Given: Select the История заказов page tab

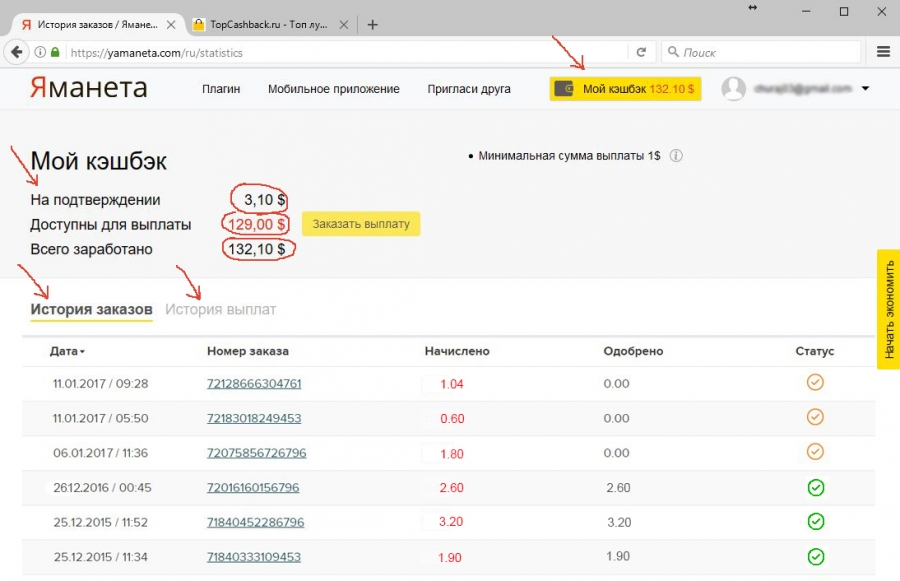Looking at the screenshot, I should point(91,309).
